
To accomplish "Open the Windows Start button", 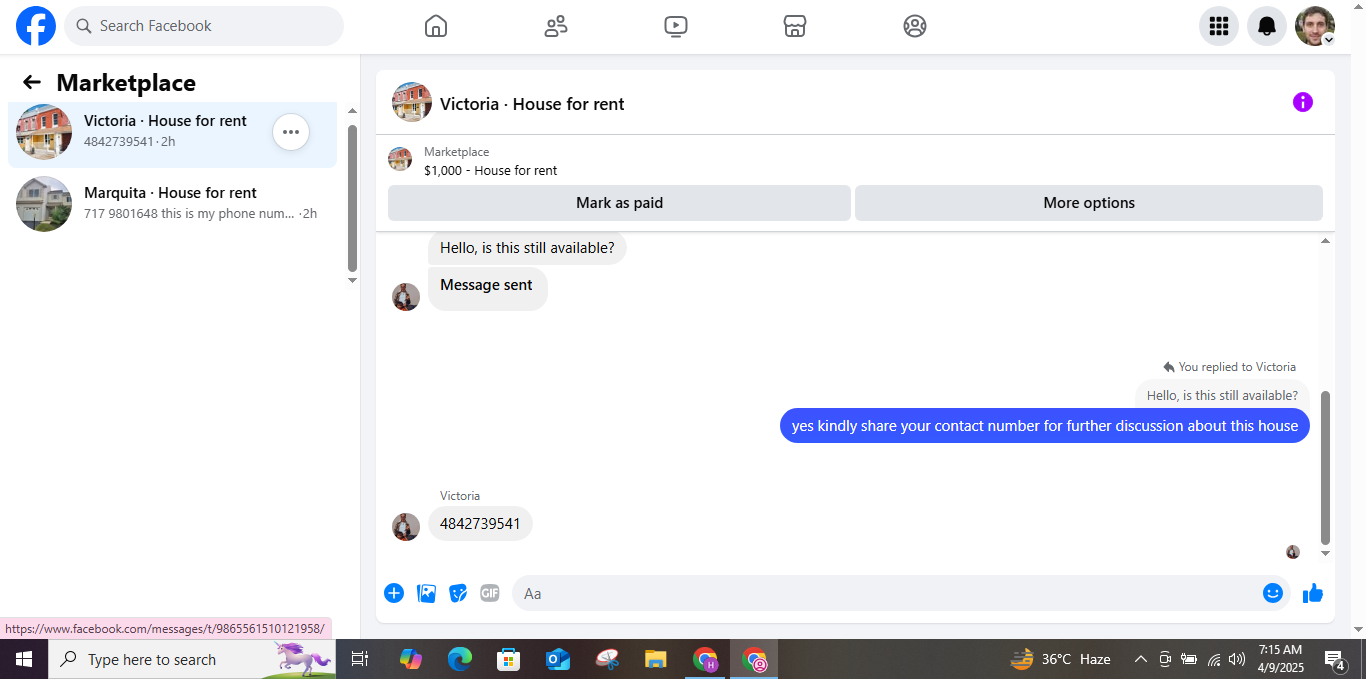I will pos(24,659).
